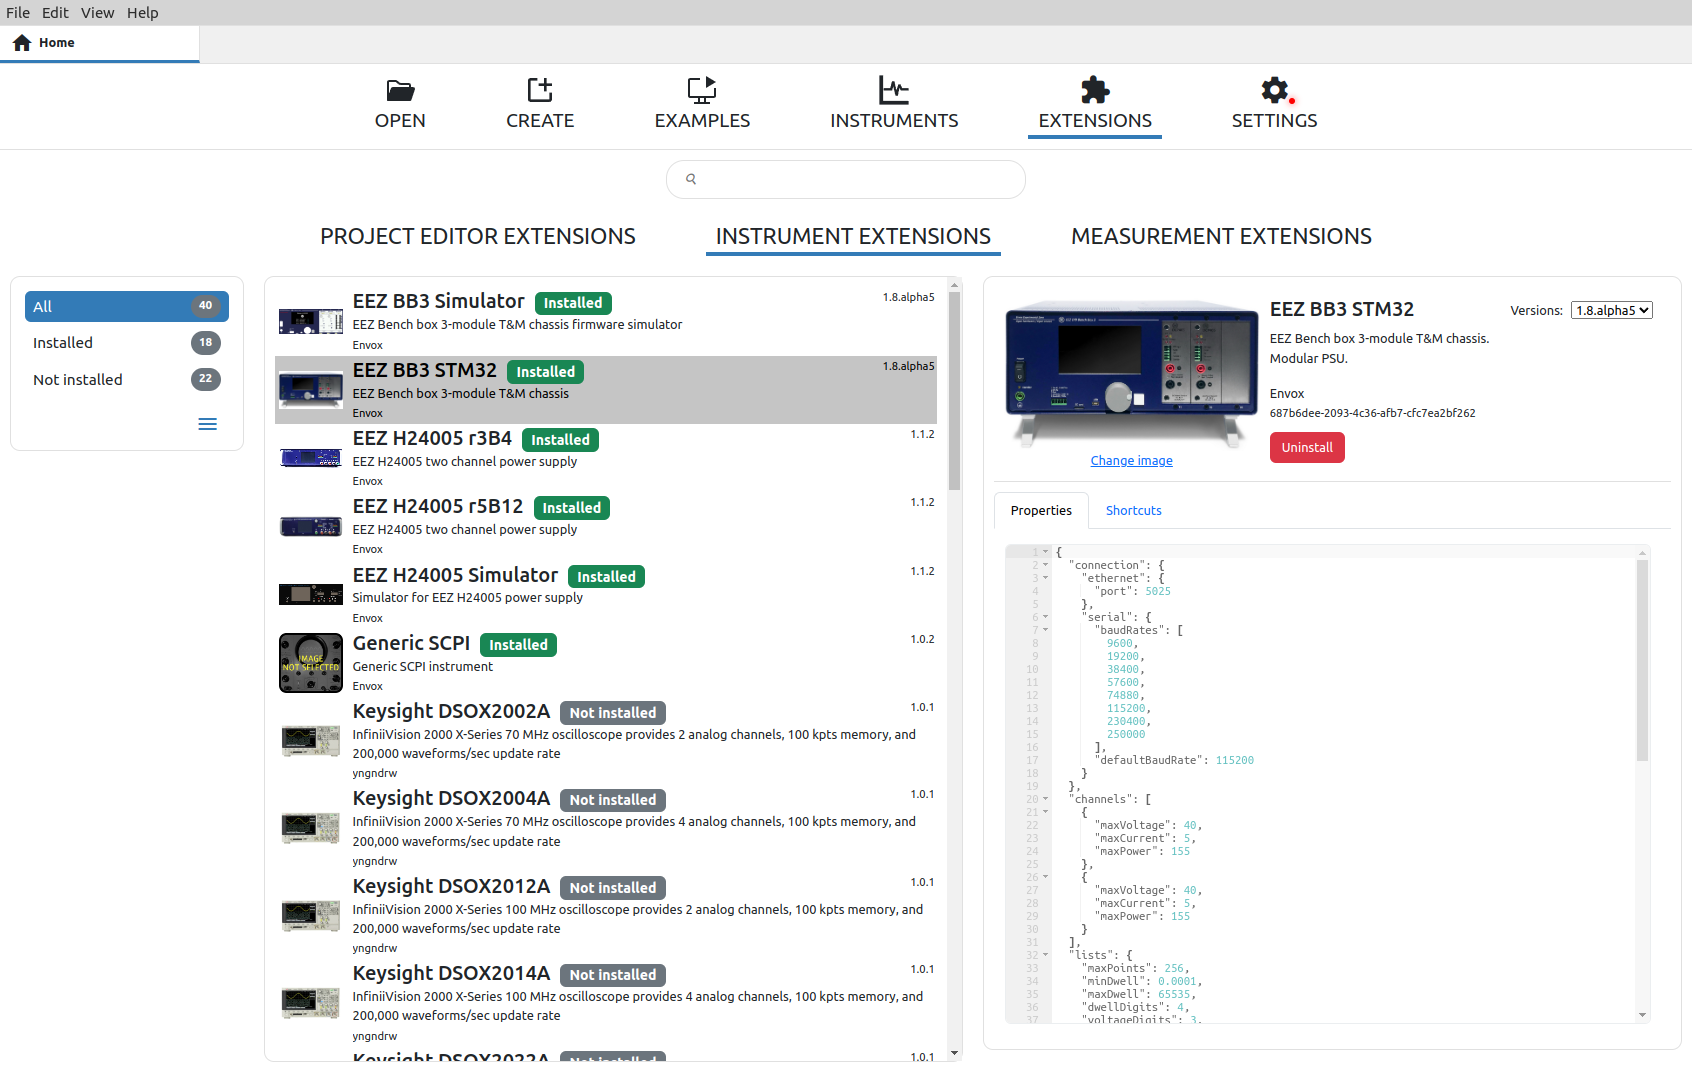1692x1072 pixels.
Task: Click EEZ BB3 Simulator thumbnail
Action: [x=311, y=321]
